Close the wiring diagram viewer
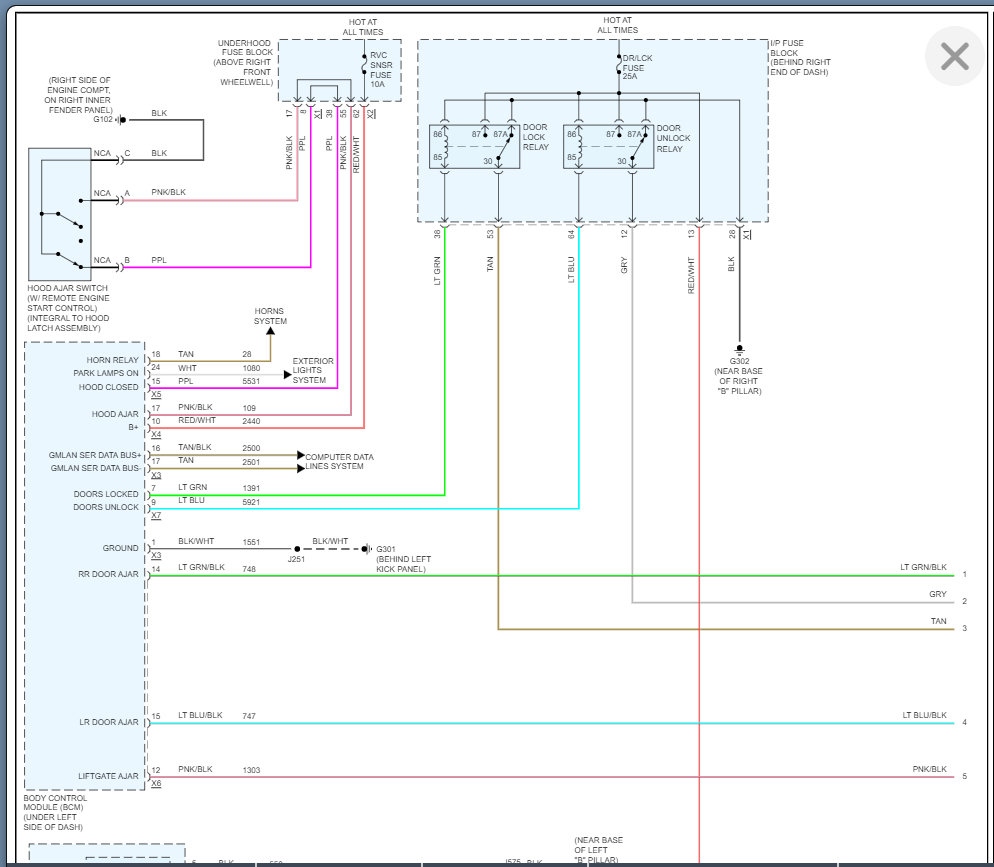The width and height of the screenshot is (994, 867). 955,56
